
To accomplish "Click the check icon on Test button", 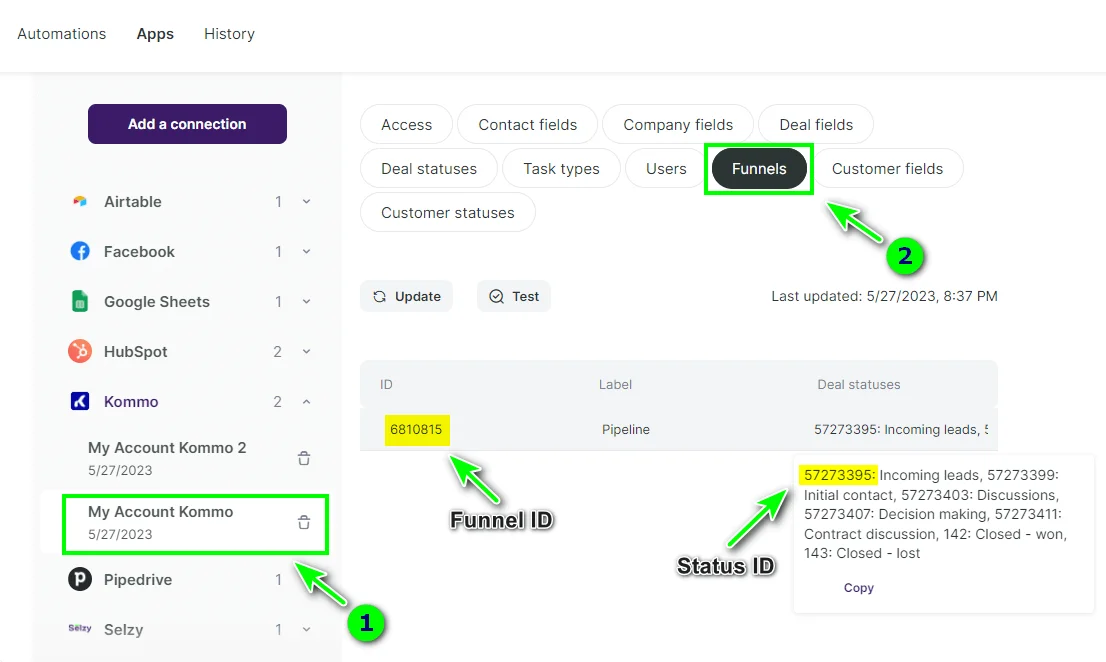I will coord(495,296).
